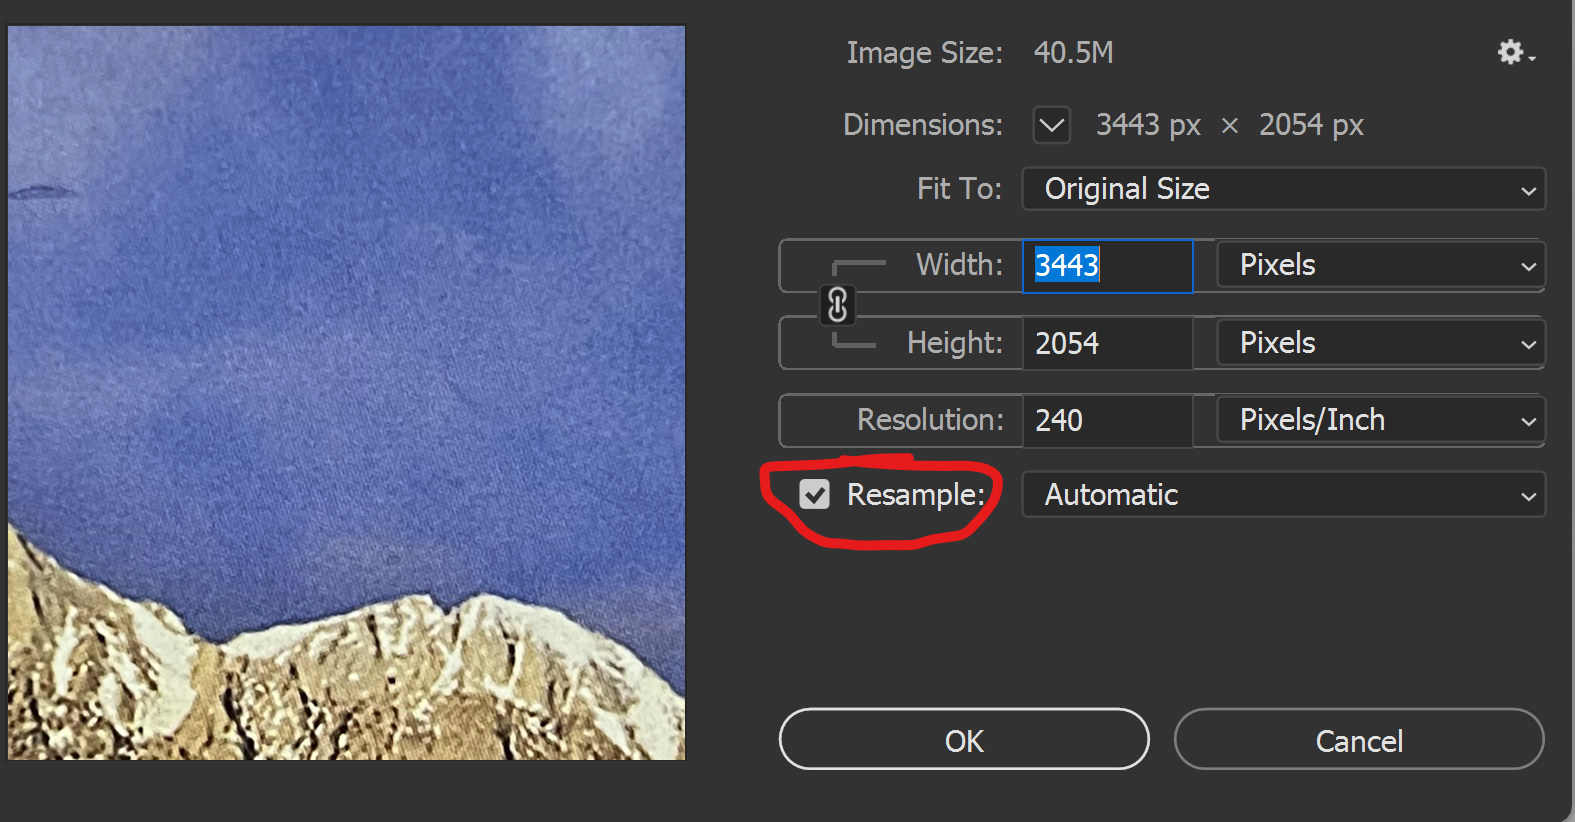Uncheck the Resample checkbox

(815, 494)
